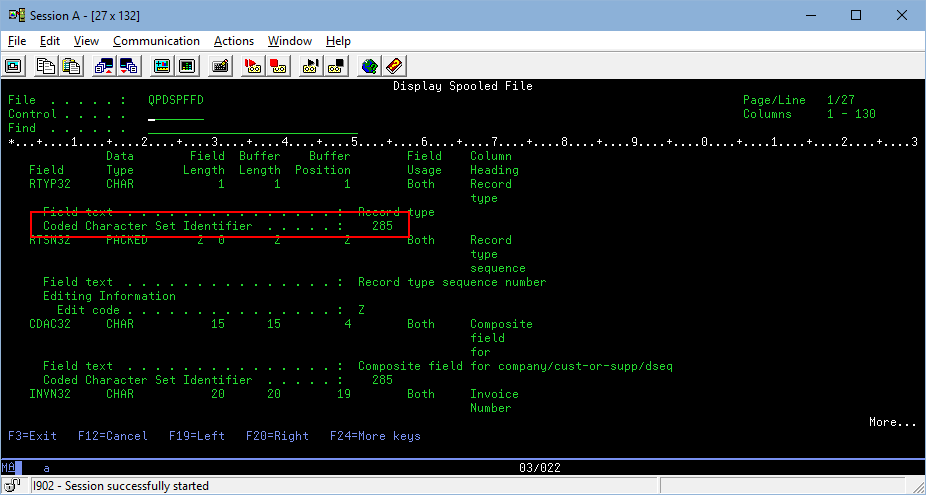Stop recording the macro

(x=278, y=66)
